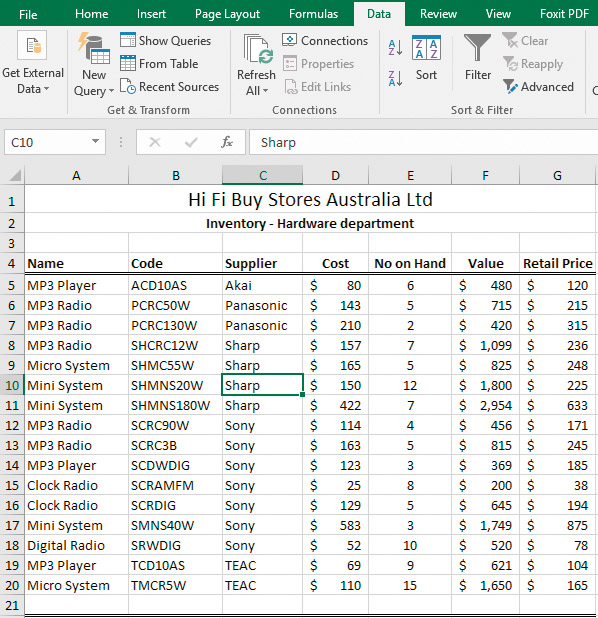Screen dimensions: 598x618
Task: Click the Supplier header cell
Action: 263,263
